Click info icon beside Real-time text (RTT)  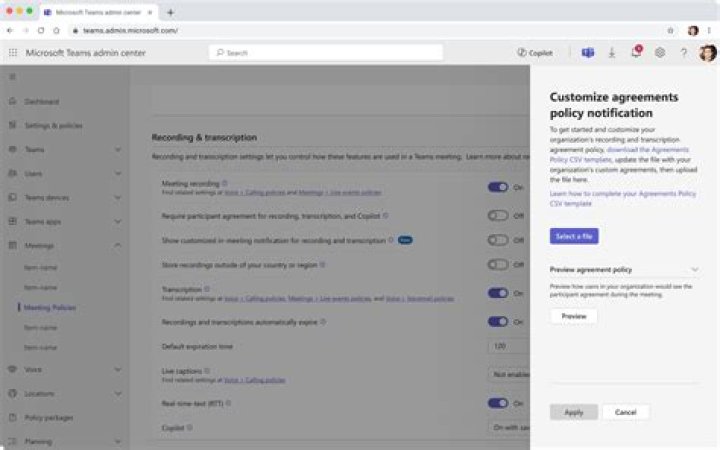point(228,403)
